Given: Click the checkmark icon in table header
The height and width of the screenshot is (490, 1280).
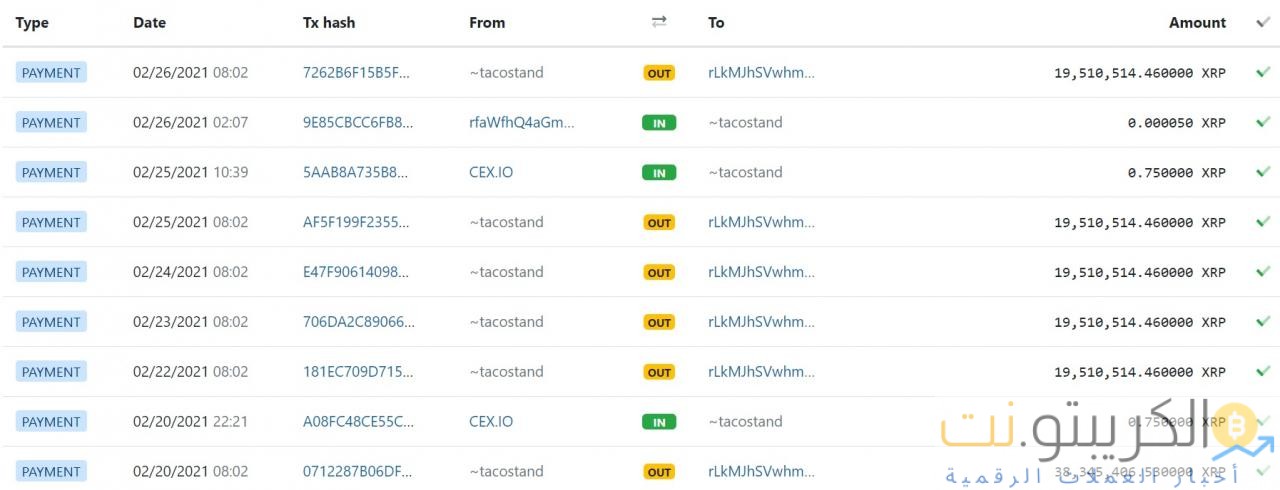Looking at the screenshot, I should point(1263,22).
